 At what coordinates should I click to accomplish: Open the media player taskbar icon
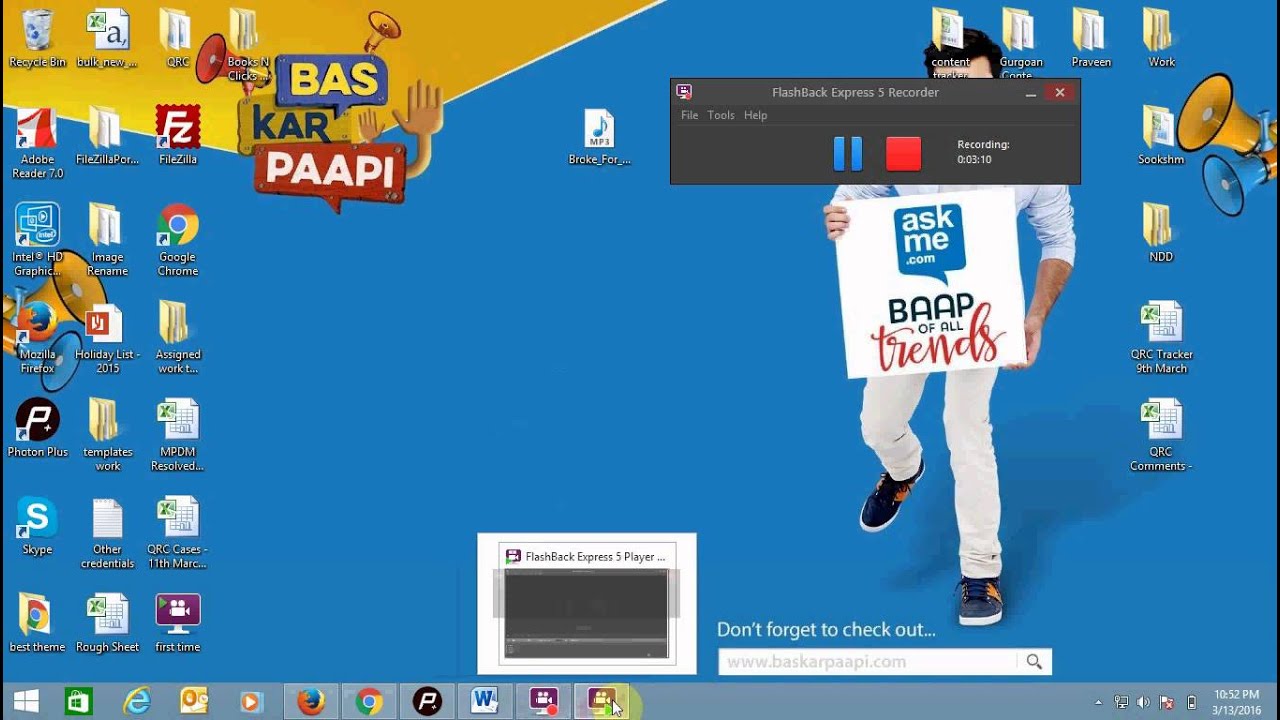point(250,702)
